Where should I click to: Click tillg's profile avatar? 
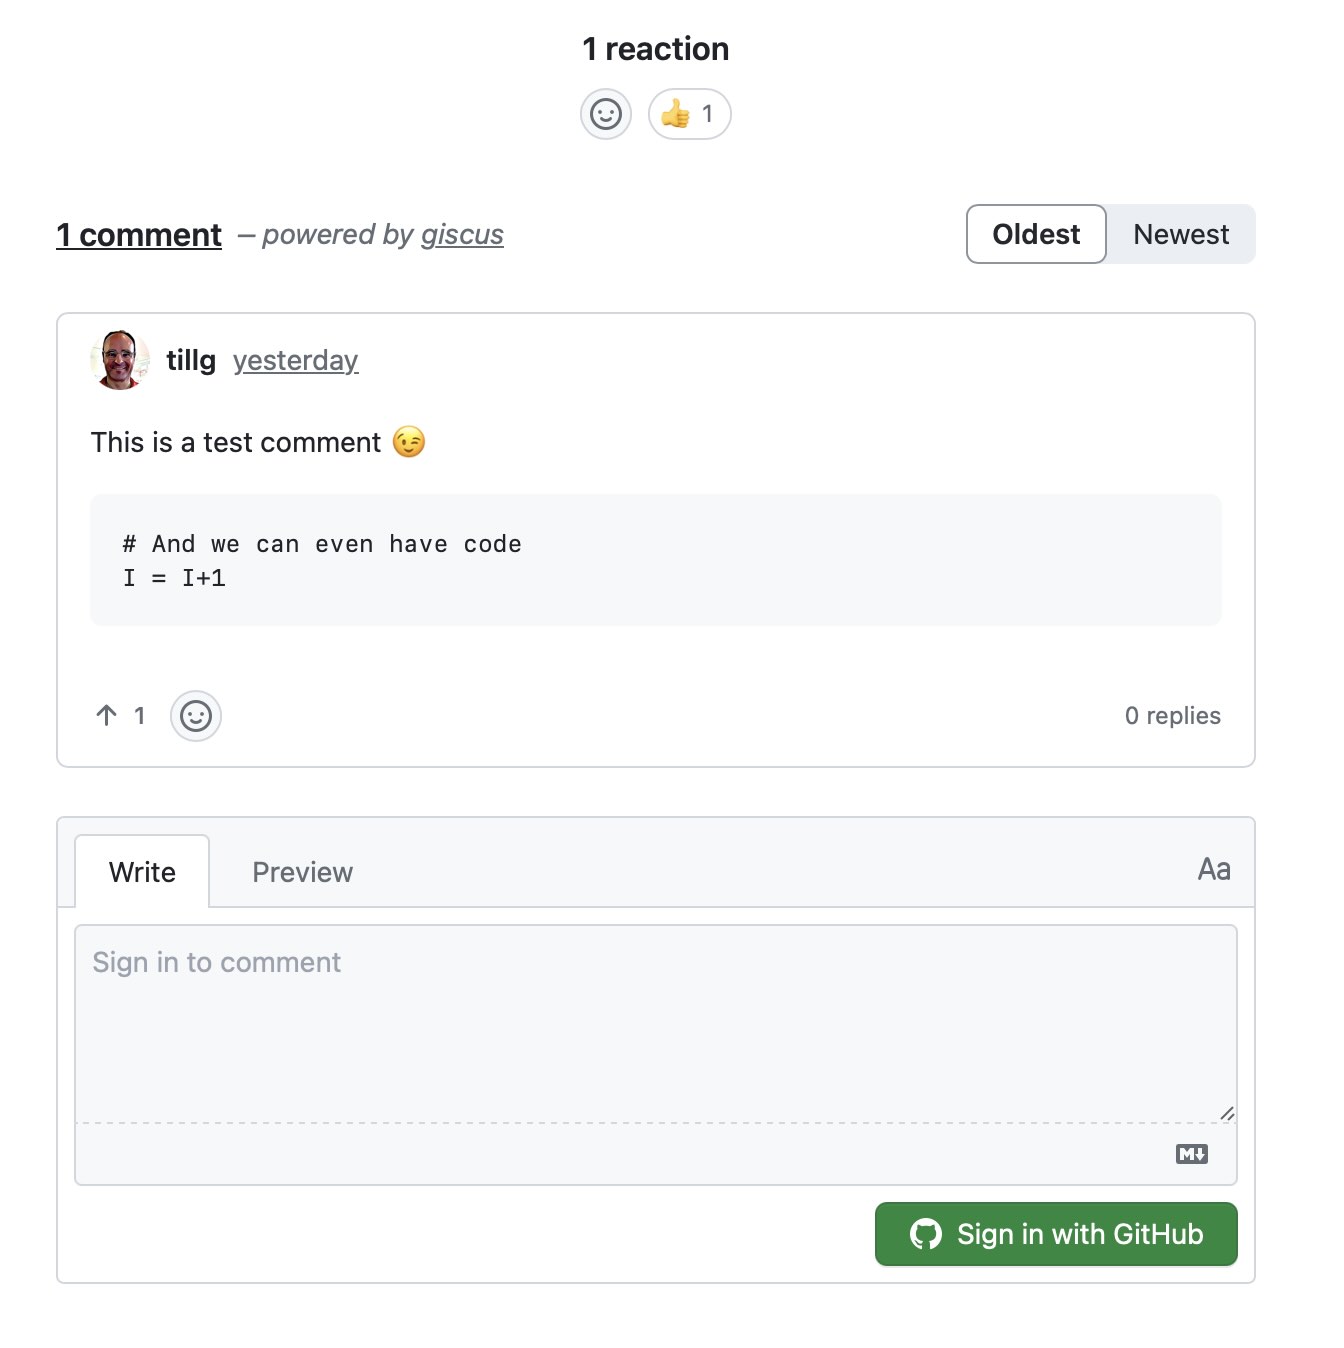point(120,360)
